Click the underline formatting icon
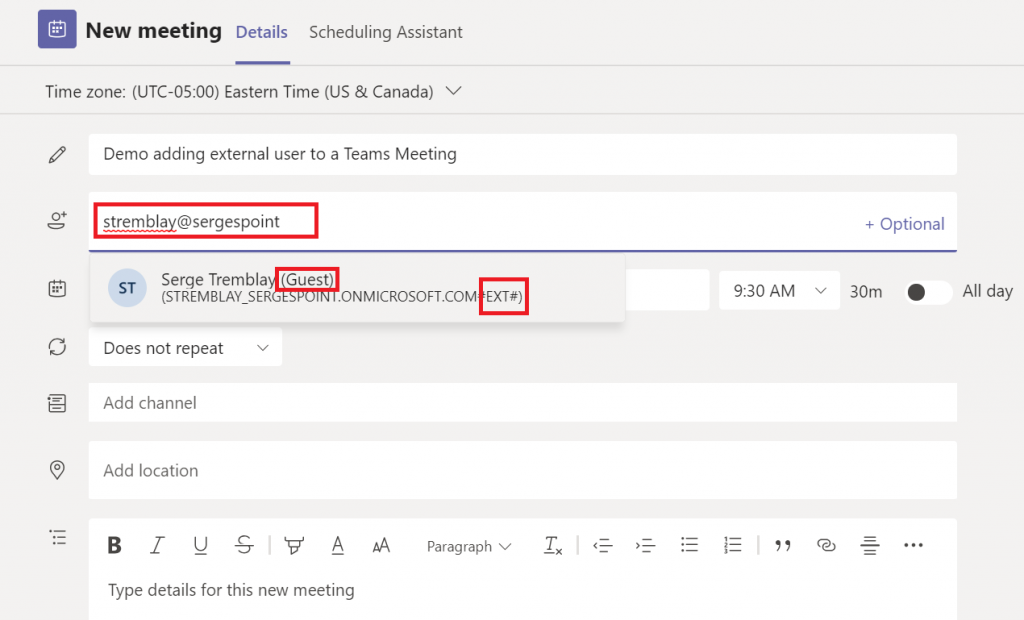Screen dimensions: 1024x620 200,545
